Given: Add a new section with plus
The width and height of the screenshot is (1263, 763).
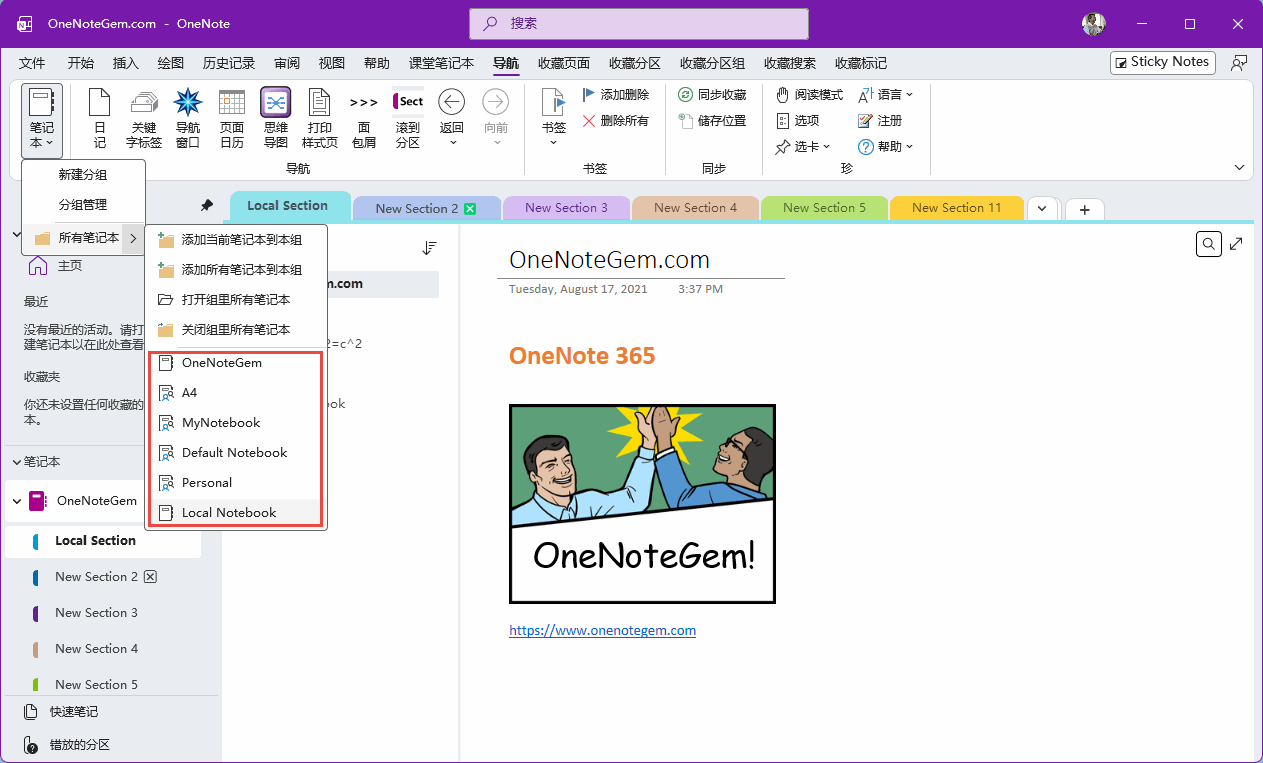Looking at the screenshot, I should click(x=1084, y=209).
